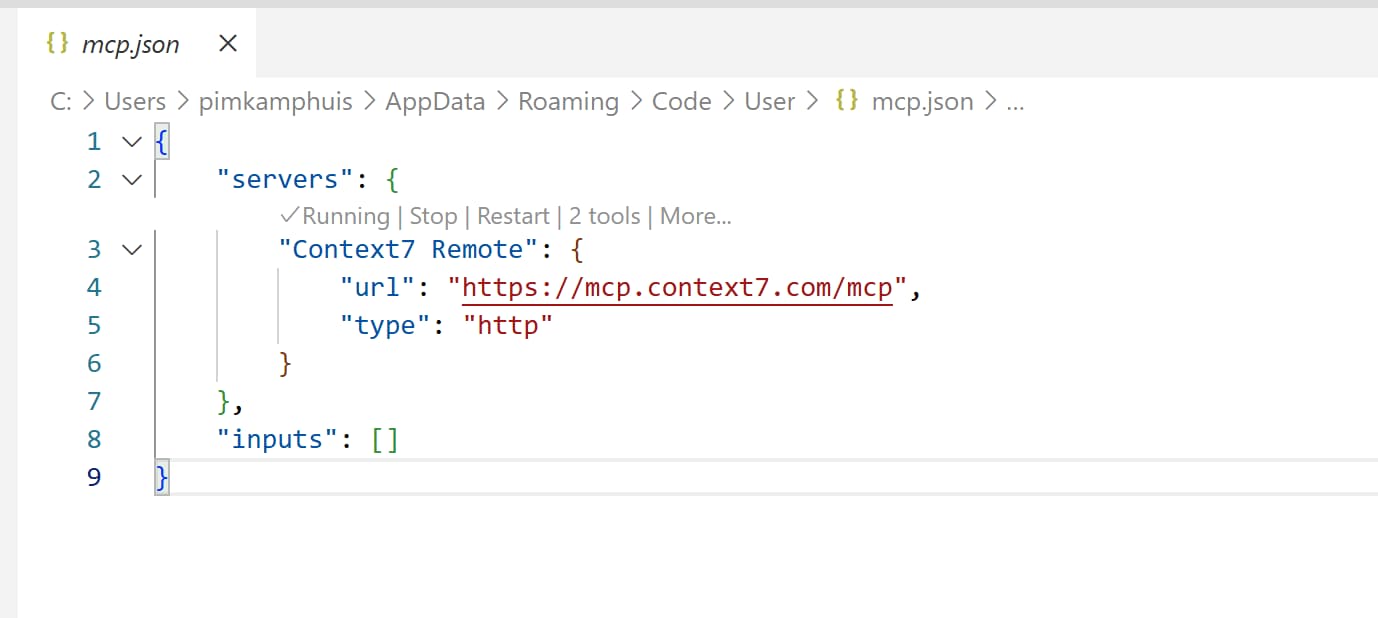Collapse the root object on line 1
The width and height of the screenshot is (1378, 618).
(131, 142)
